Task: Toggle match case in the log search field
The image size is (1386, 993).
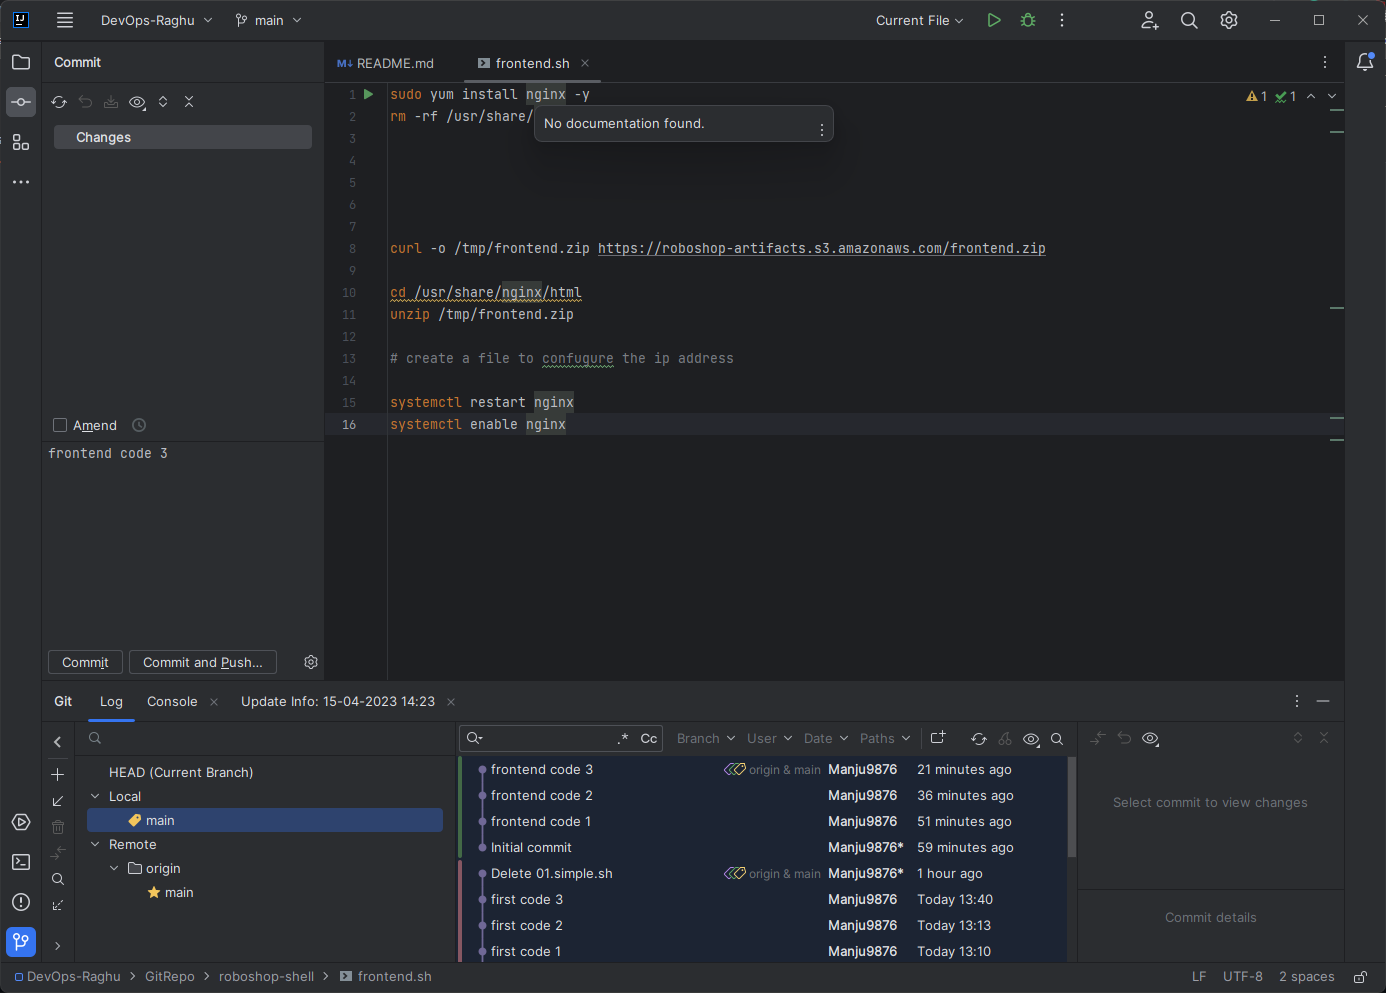Action: click(649, 738)
